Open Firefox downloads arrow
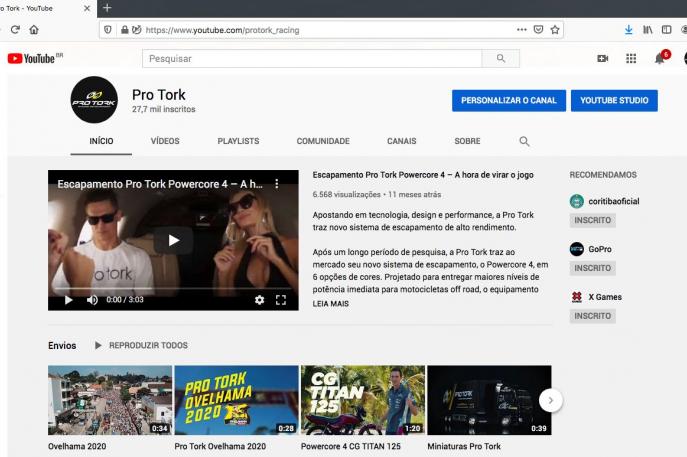Image resolution: width=687 pixels, height=457 pixels. coord(628,30)
